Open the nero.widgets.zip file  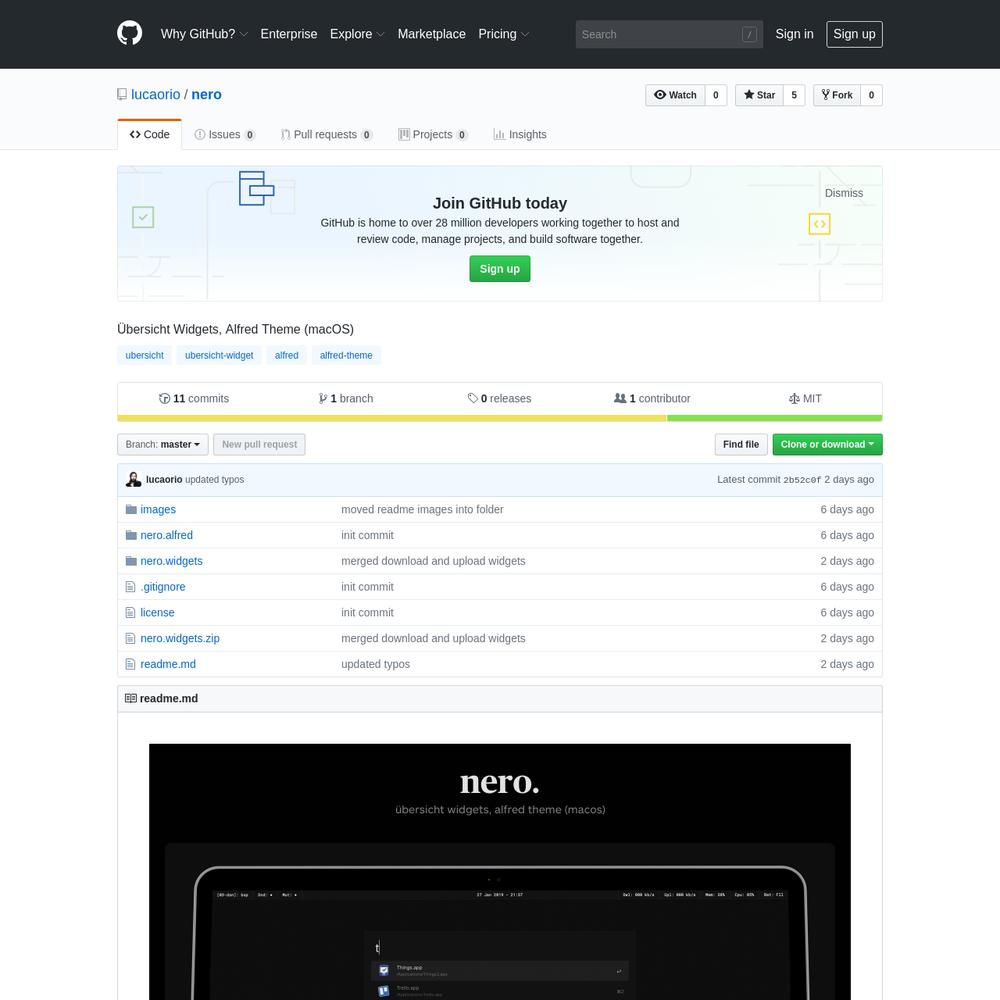(x=180, y=638)
